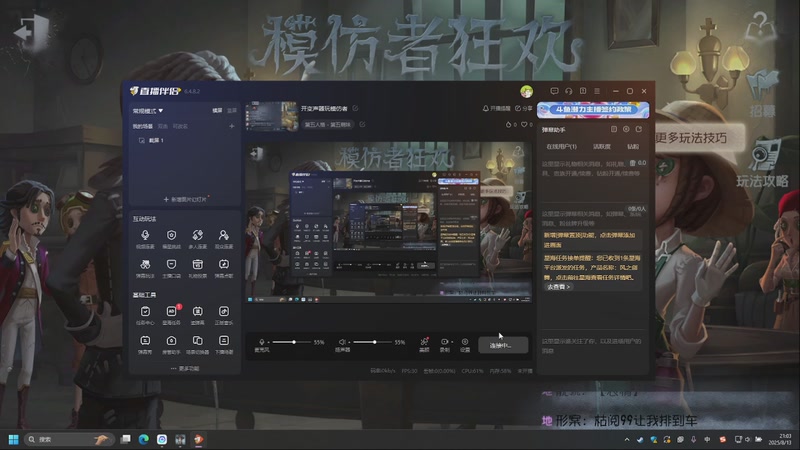Adjust the 扬声器 volume slider

tap(373, 342)
